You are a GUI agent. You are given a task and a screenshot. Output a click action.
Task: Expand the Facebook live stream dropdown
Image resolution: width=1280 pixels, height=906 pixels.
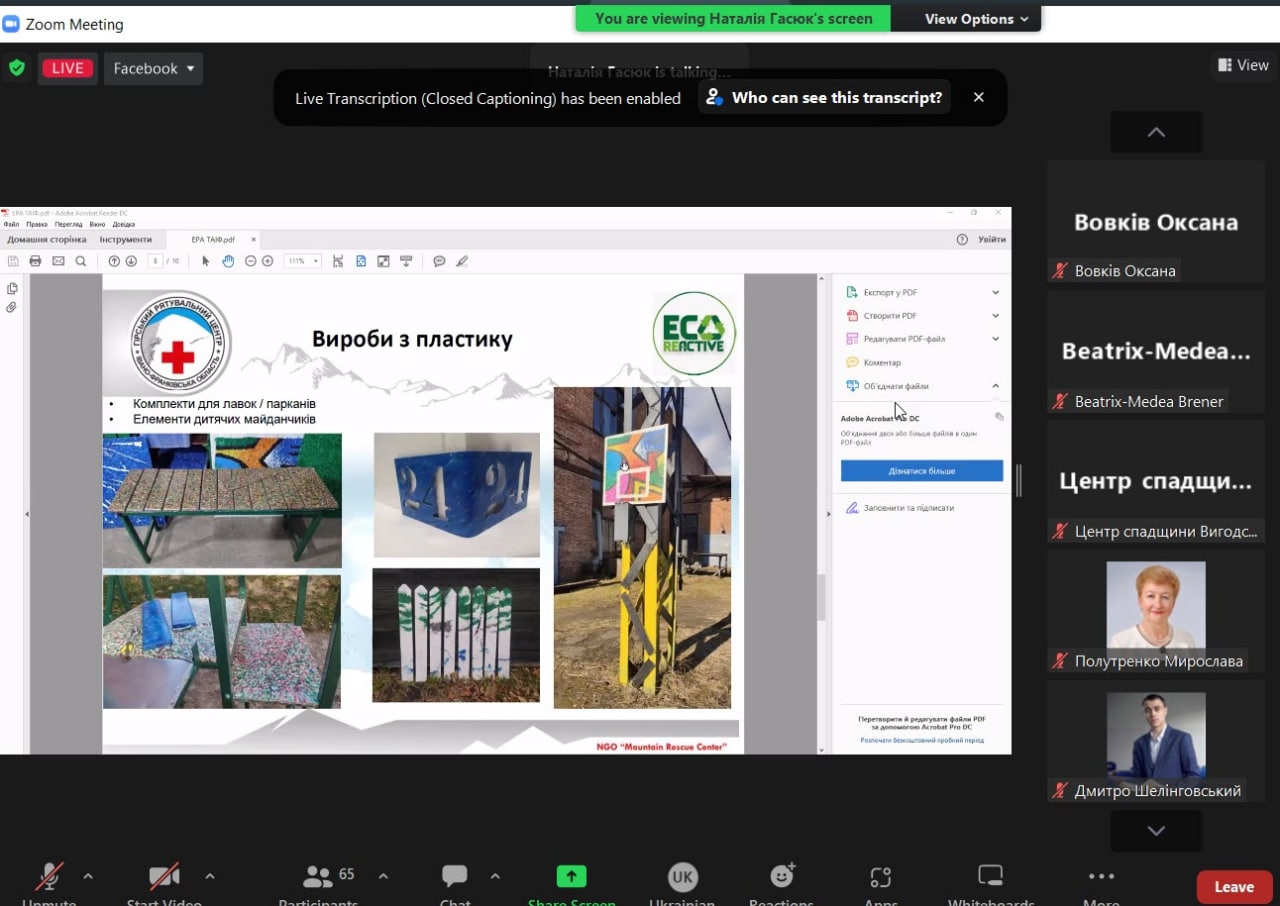click(x=154, y=68)
